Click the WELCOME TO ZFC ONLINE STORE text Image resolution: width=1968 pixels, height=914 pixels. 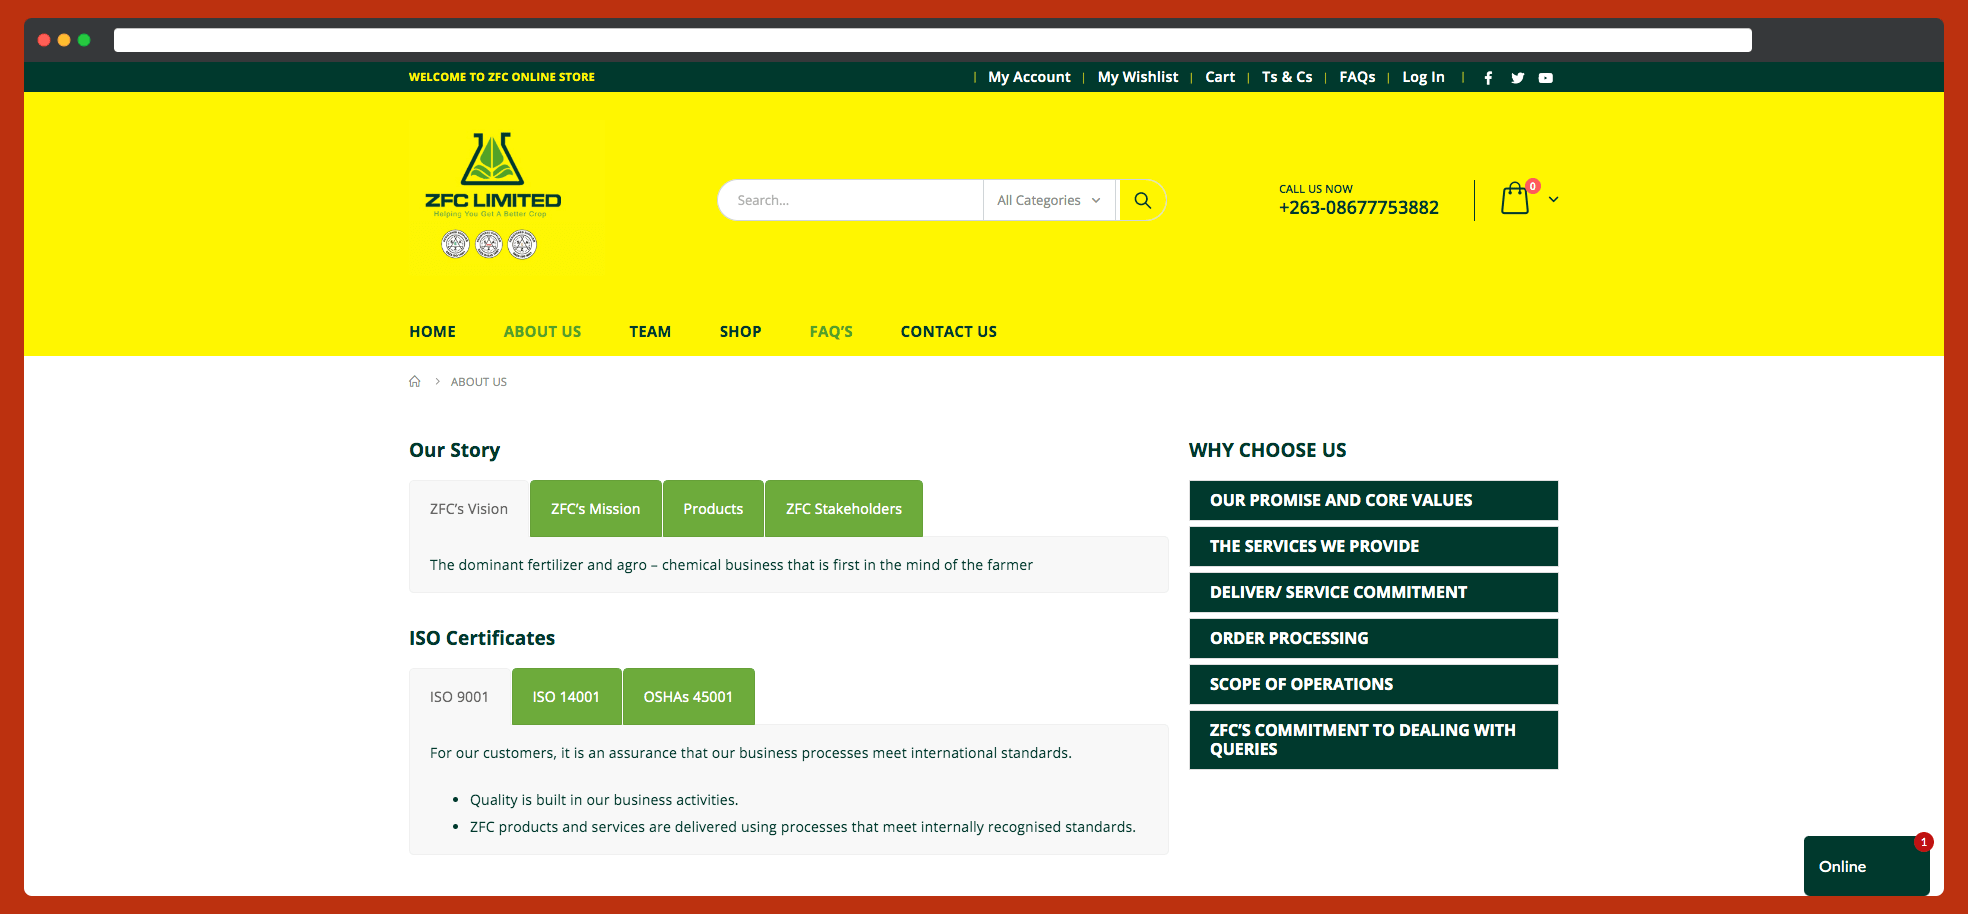coord(501,77)
